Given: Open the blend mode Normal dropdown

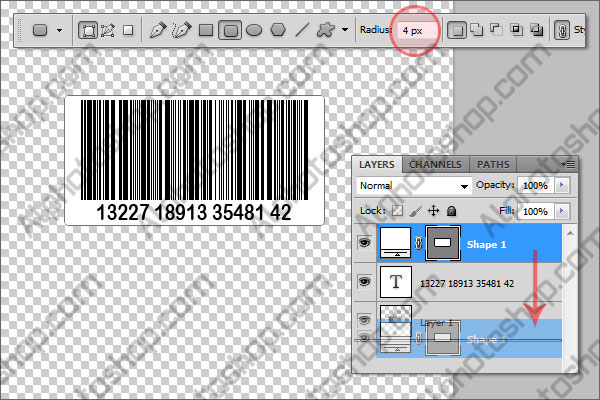Looking at the screenshot, I should point(414,186).
